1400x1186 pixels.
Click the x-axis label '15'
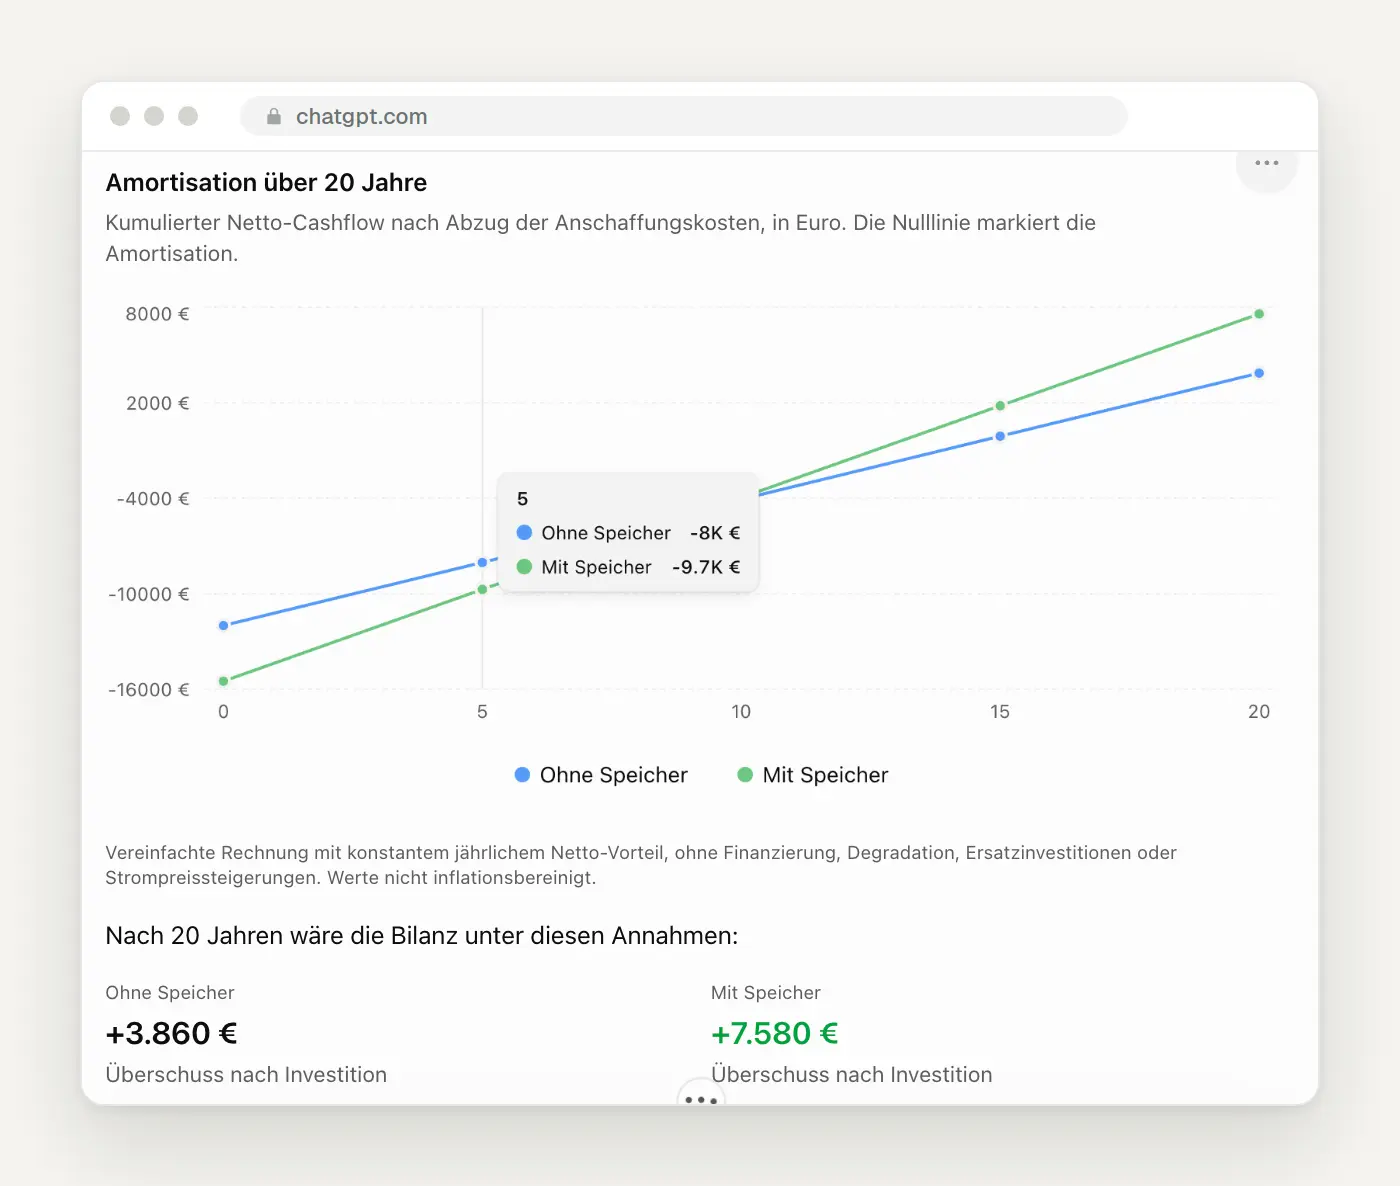1000,712
